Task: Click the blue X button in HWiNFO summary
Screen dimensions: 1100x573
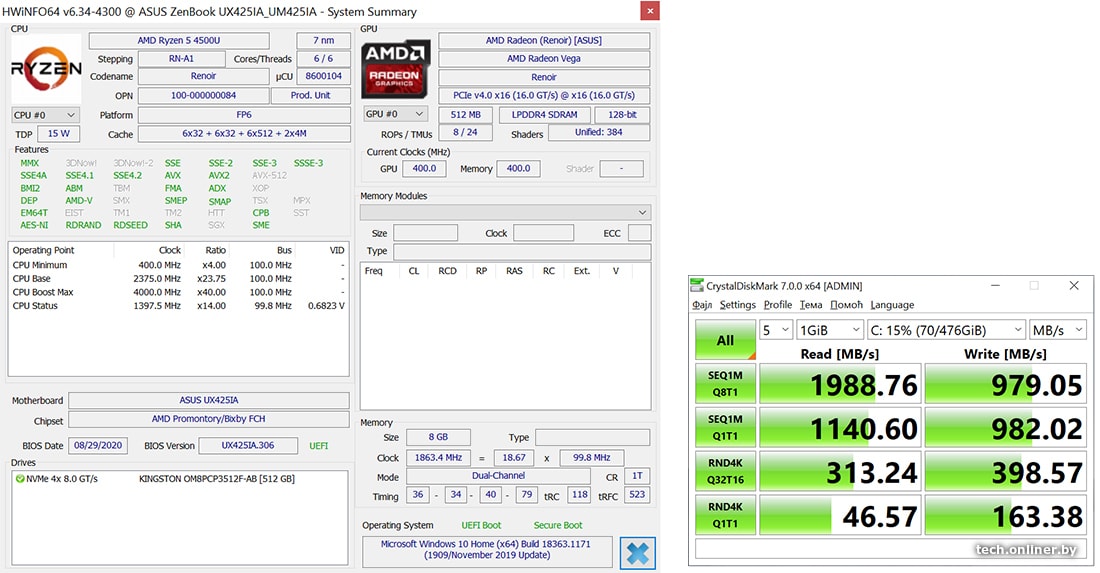Action: click(x=638, y=553)
